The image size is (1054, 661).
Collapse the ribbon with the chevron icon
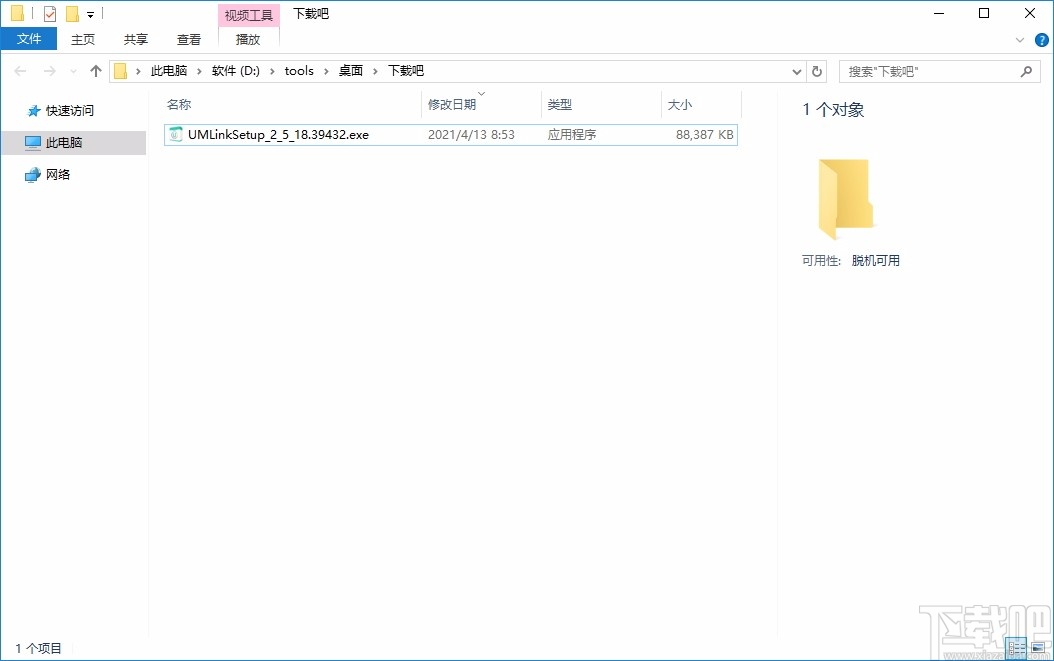1018,39
